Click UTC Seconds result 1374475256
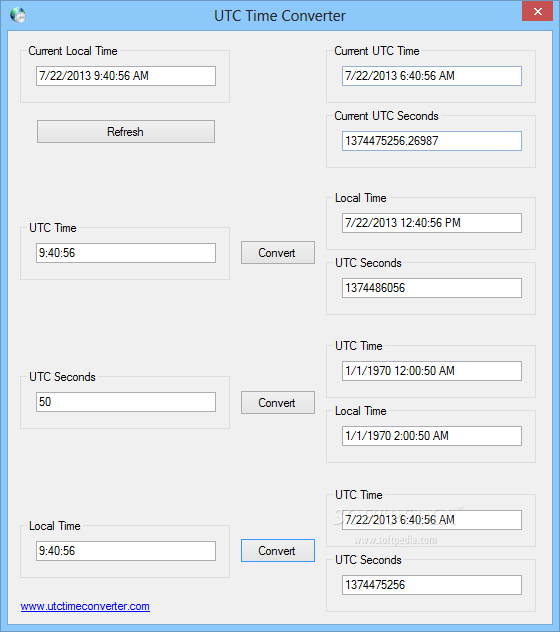This screenshot has height=632, width=560. click(x=432, y=585)
